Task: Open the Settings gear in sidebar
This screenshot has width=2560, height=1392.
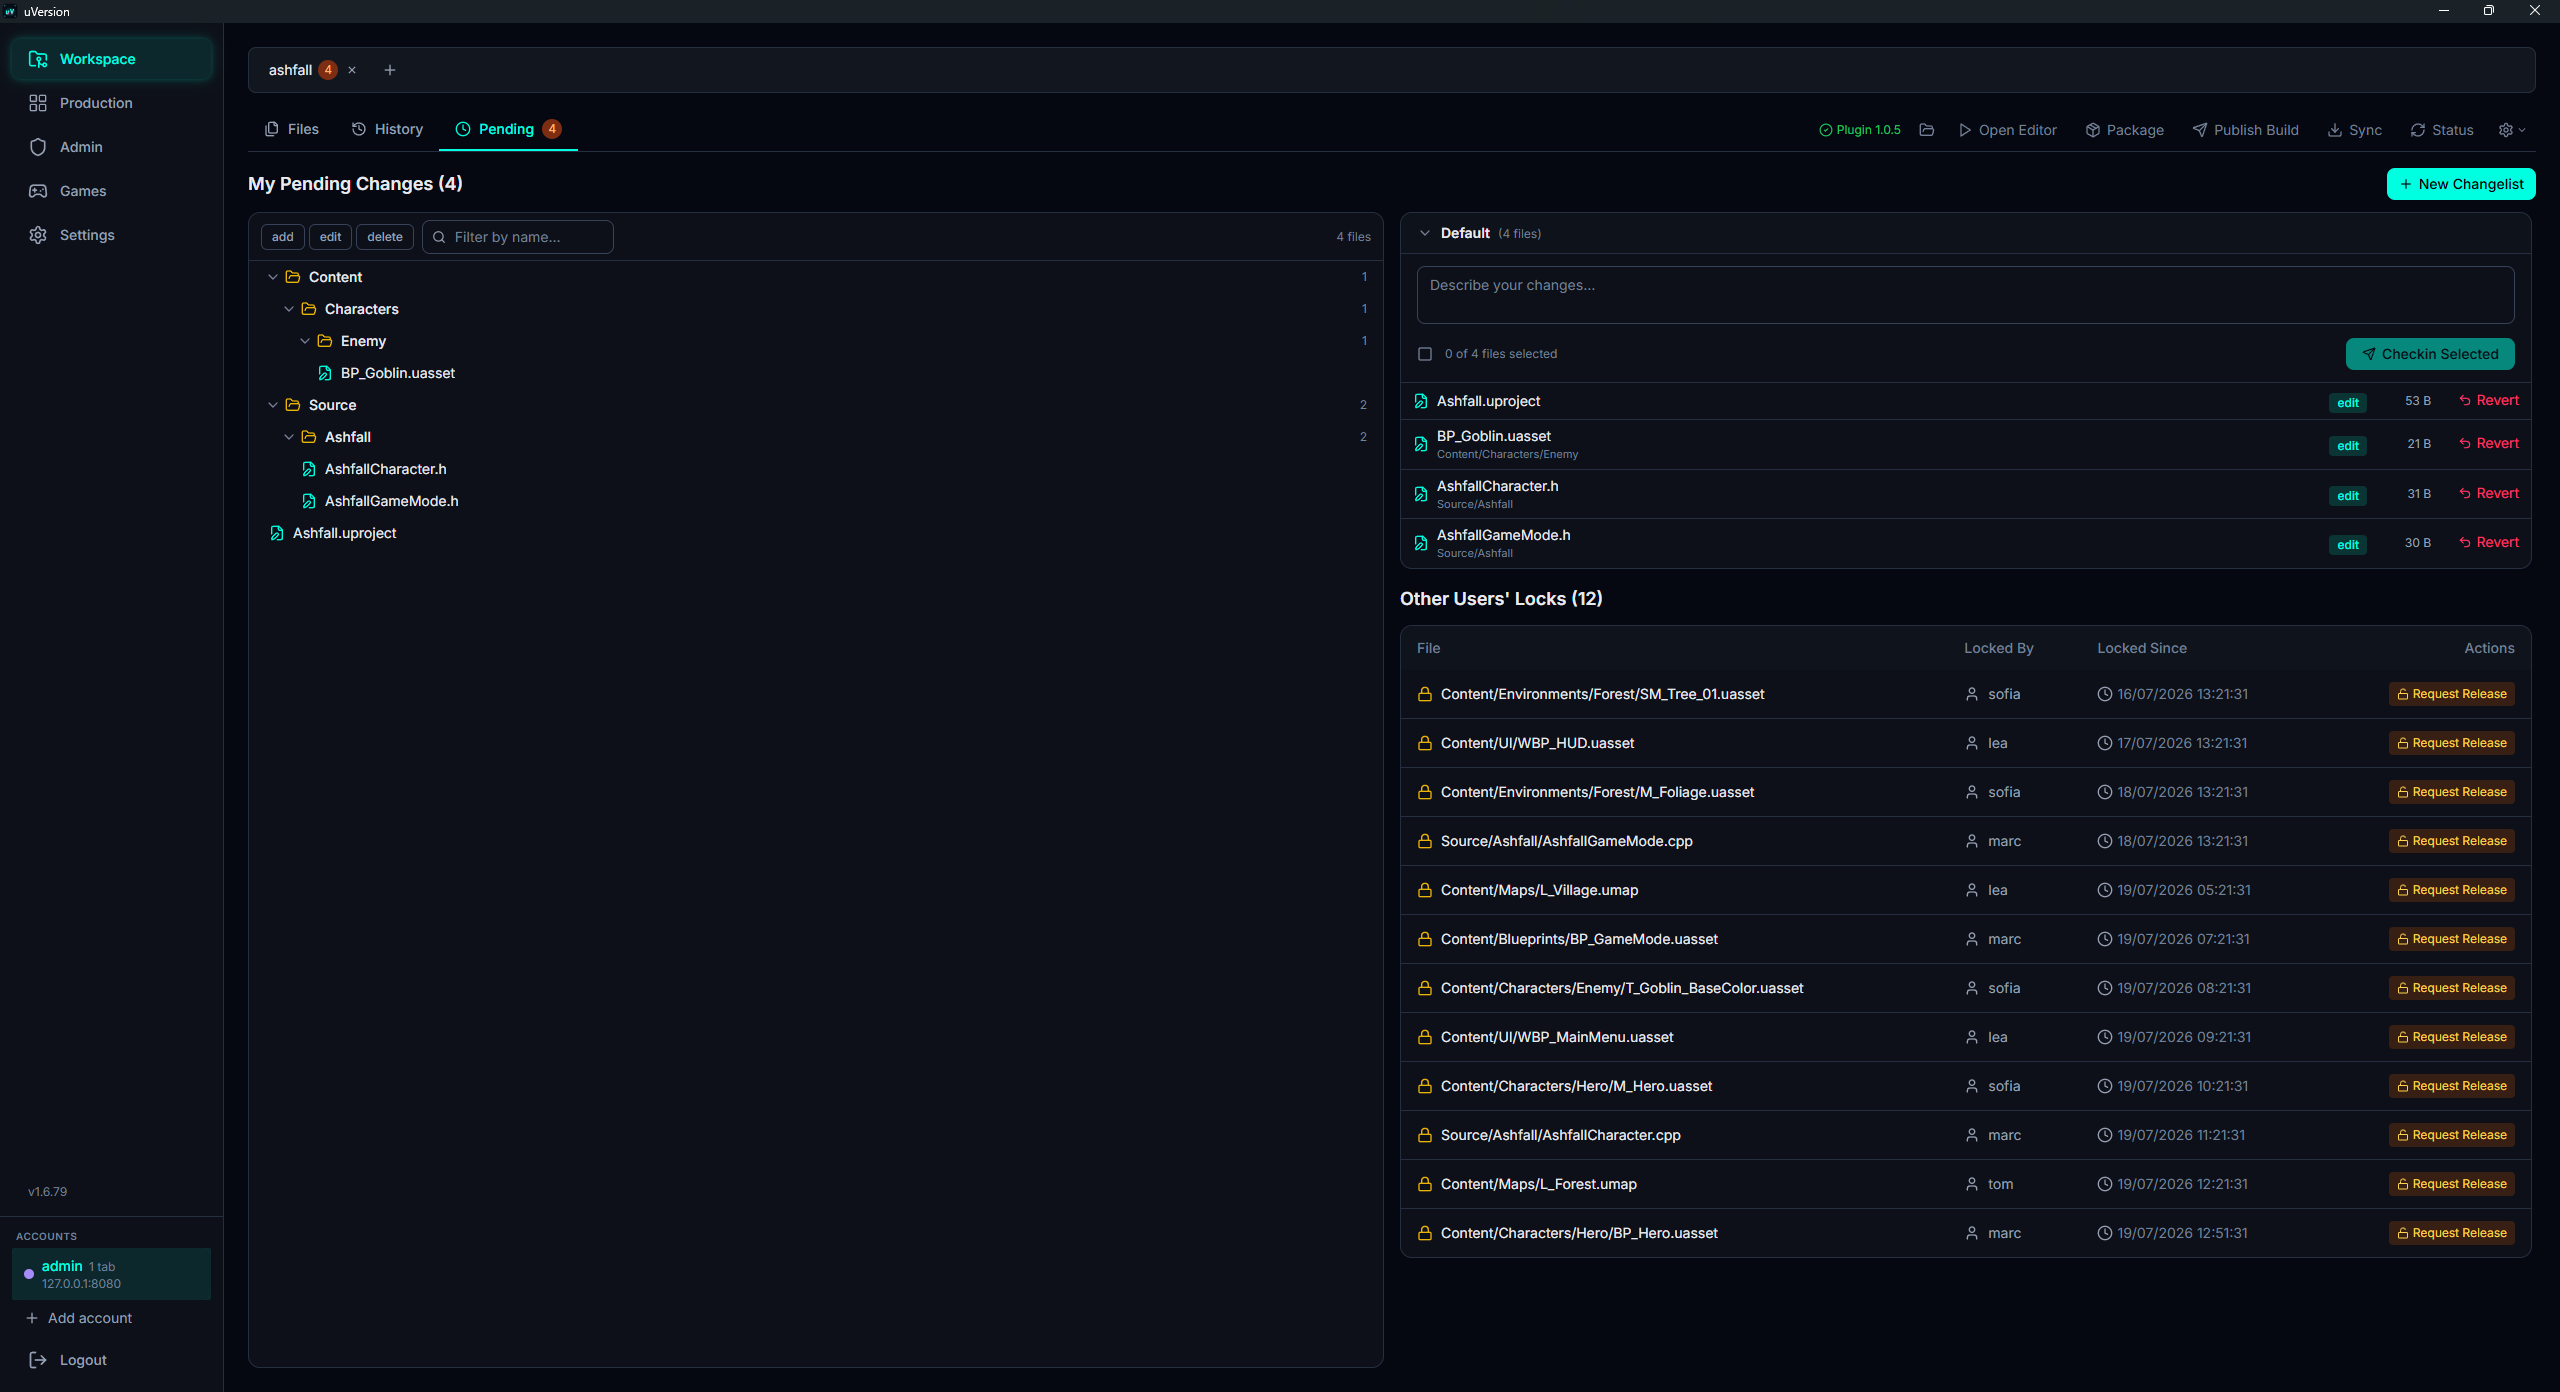Action: click(x=111, y=235)
